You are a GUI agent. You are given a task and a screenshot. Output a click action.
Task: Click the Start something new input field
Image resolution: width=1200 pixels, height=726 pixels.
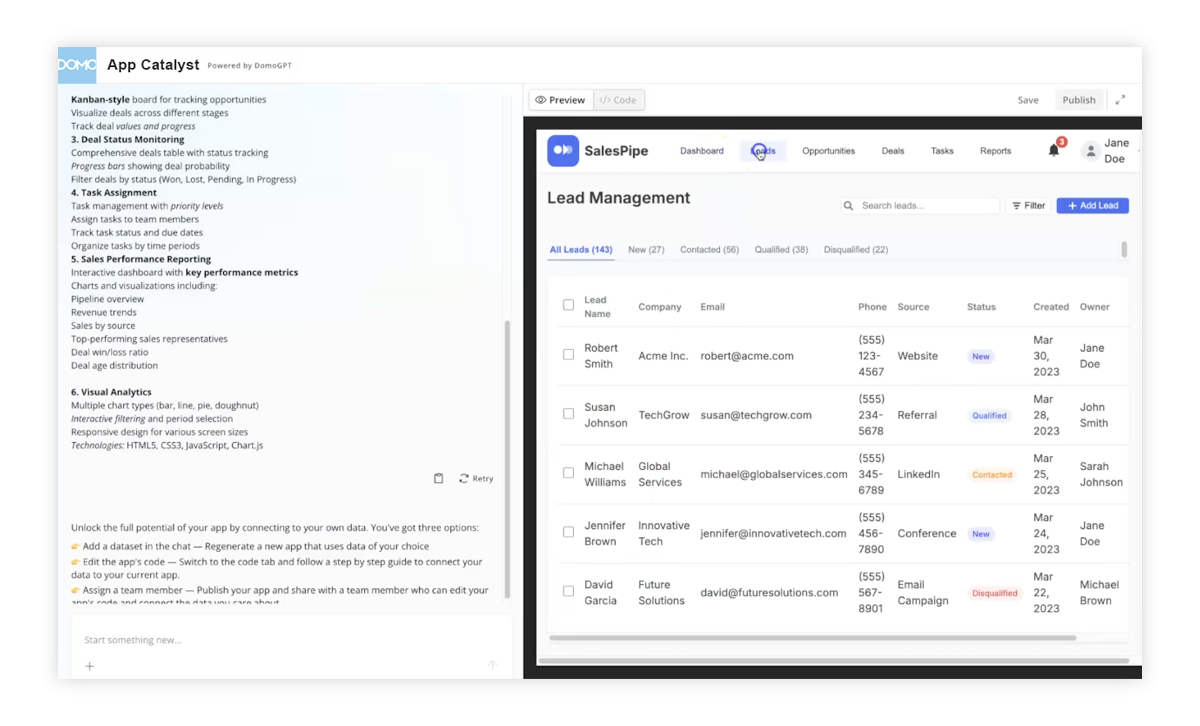click(200, 640)
